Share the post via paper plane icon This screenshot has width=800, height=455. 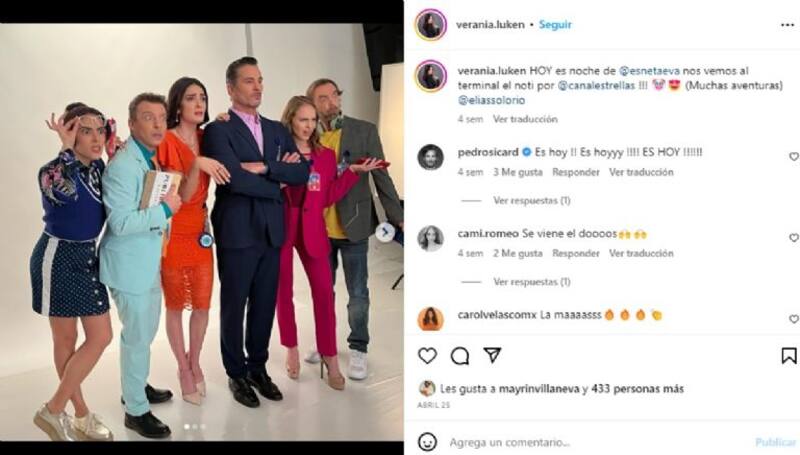(492, 355)
